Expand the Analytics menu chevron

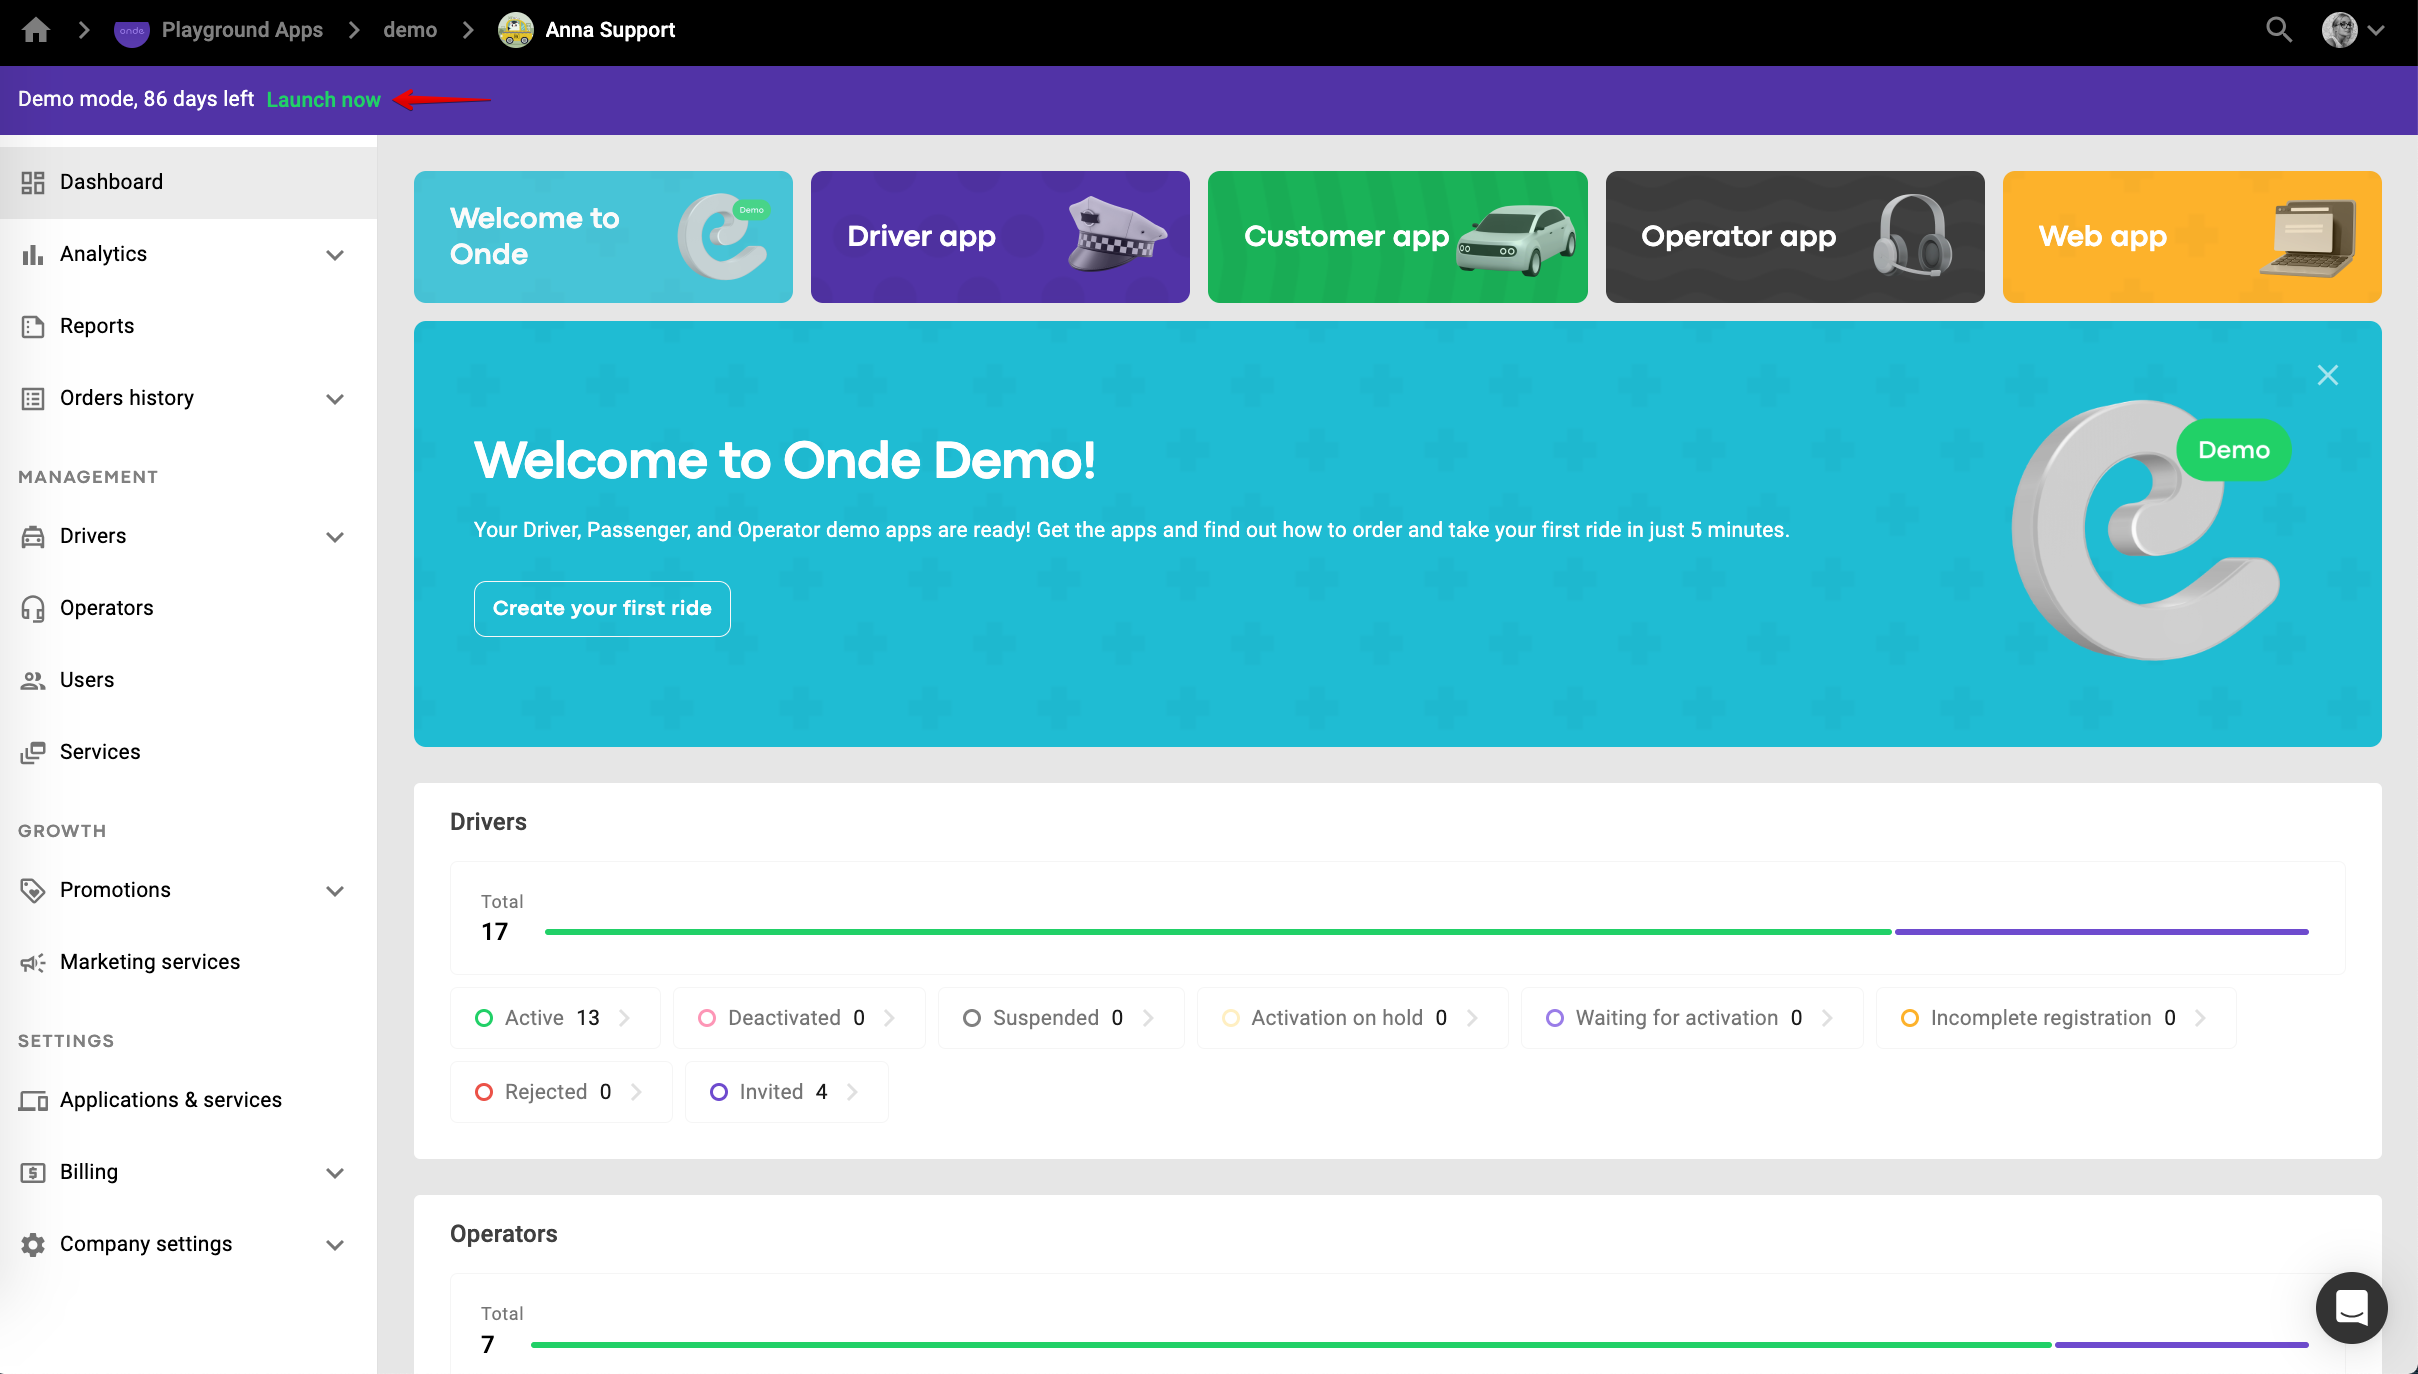[335, 254]
